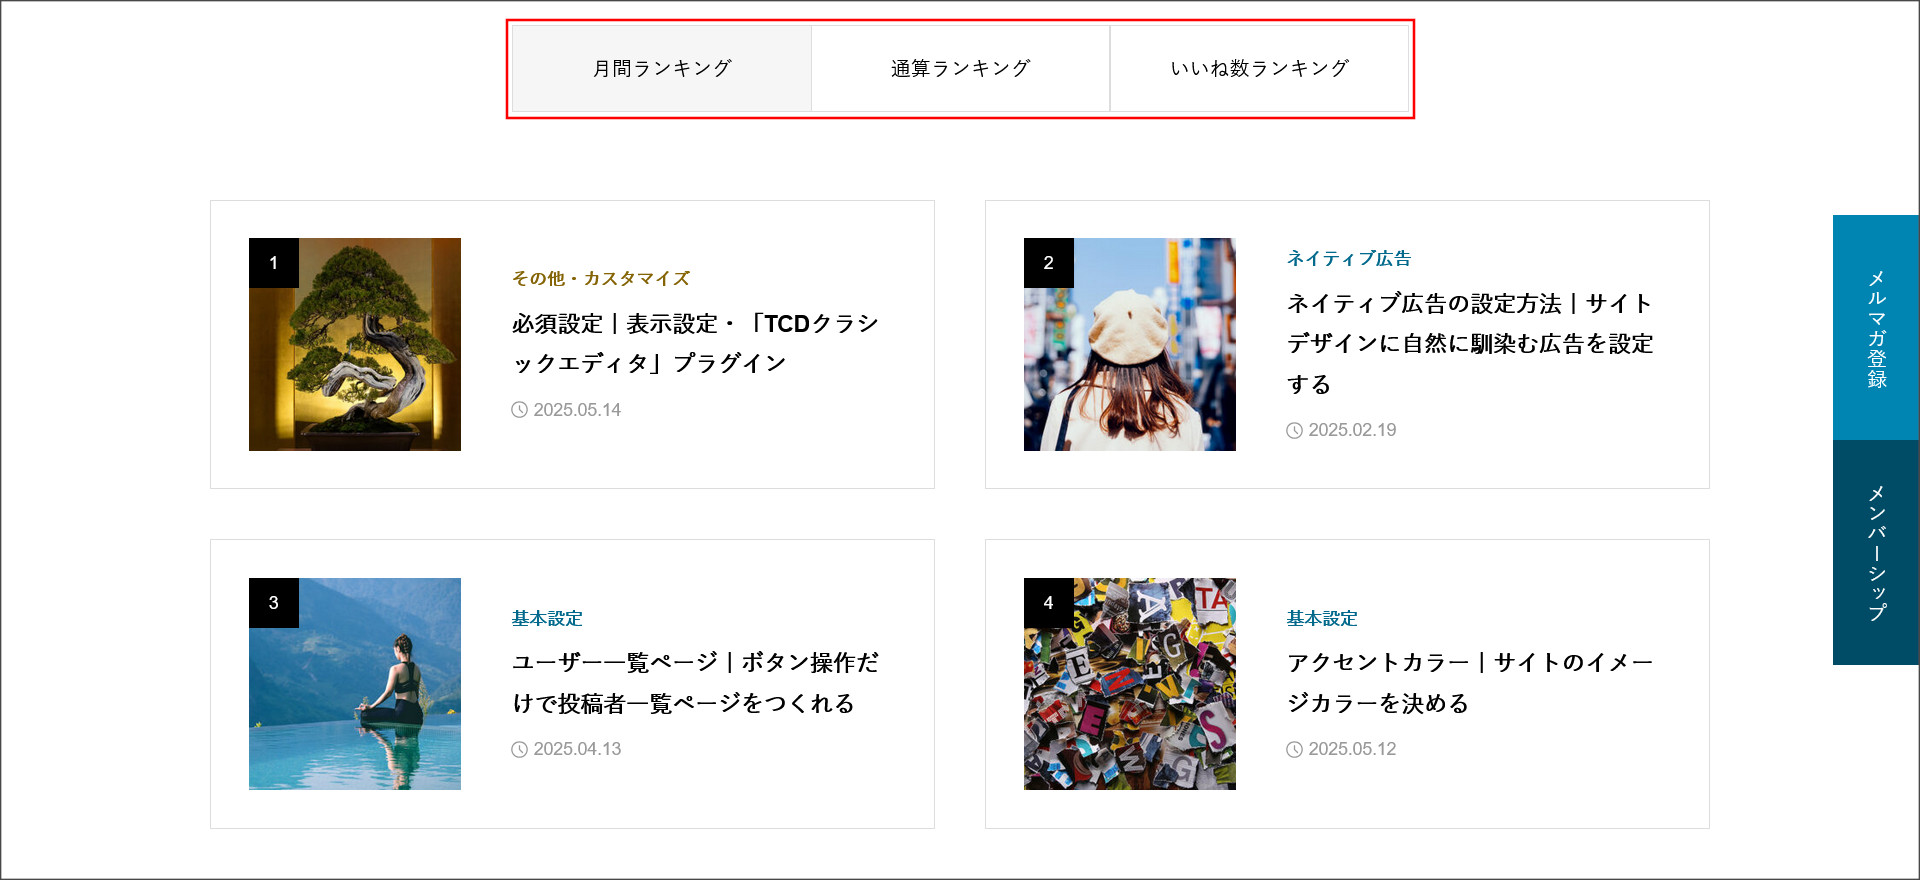Image resolution: width=1920 pixels, height=880 pixels.
Task: Click the clock icon beside 2025.04.13
Action: [x=519, y=749]
